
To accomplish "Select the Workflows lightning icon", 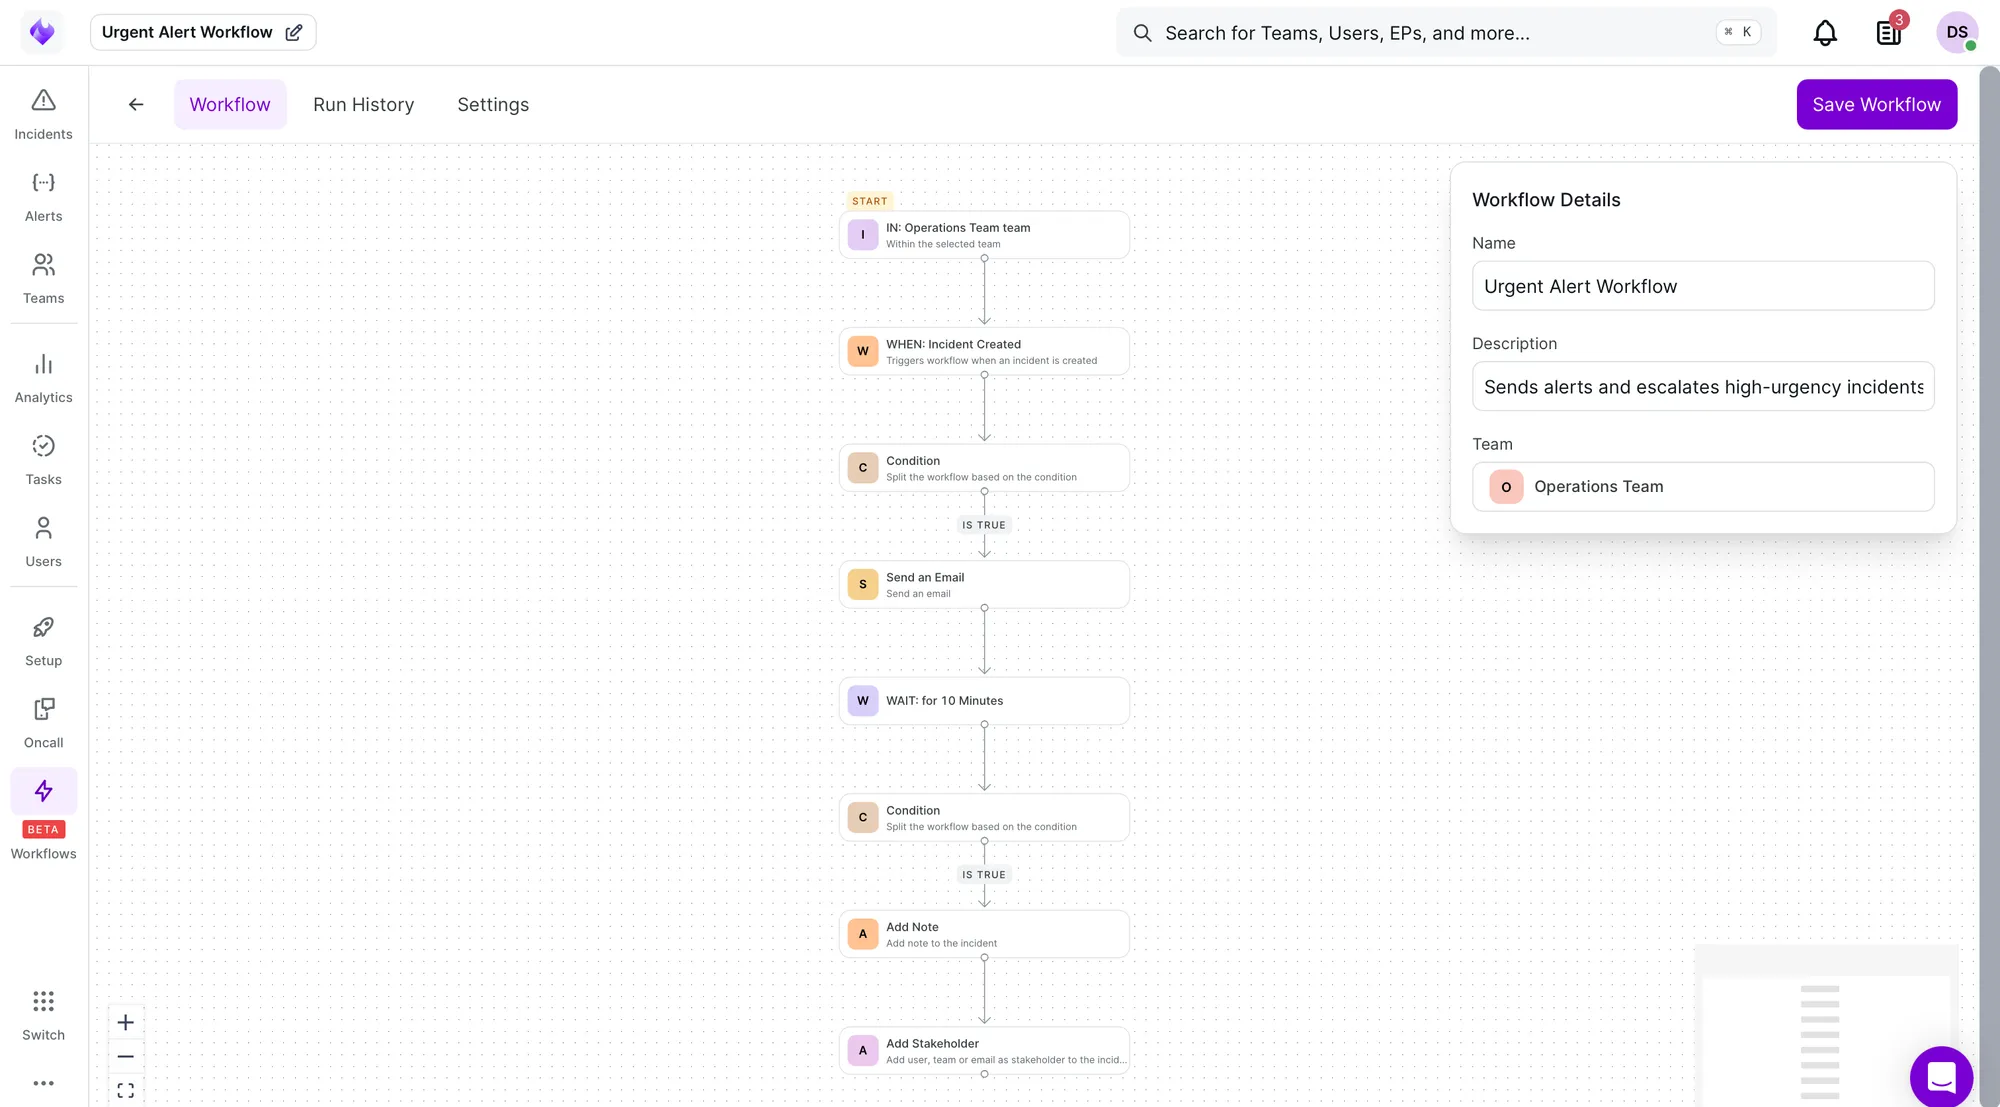I will tap(43, 791).
